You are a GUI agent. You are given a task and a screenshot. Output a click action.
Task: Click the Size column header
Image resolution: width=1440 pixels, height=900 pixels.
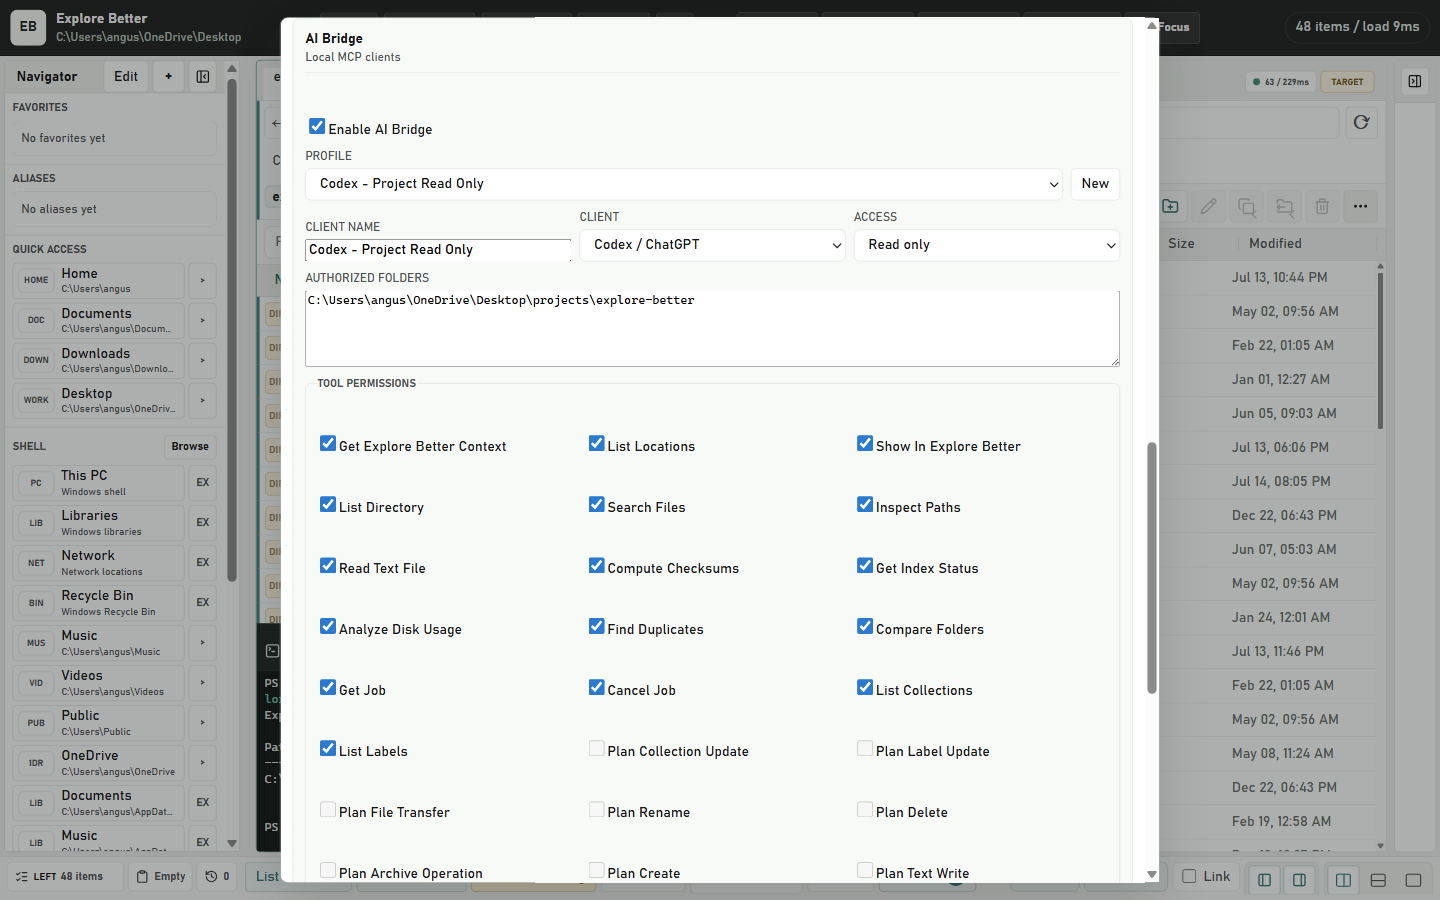click(x=1181, y=244)
